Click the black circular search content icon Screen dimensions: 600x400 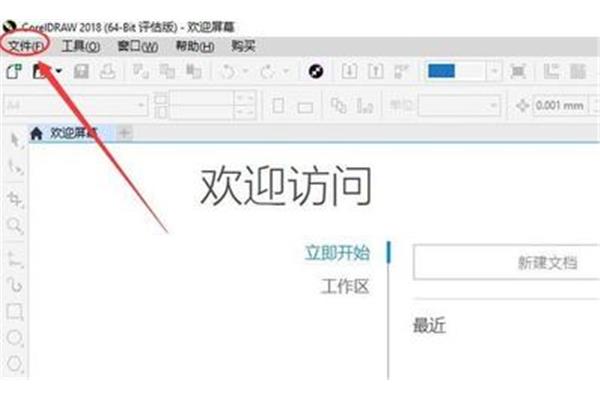[x=316, y=71]
